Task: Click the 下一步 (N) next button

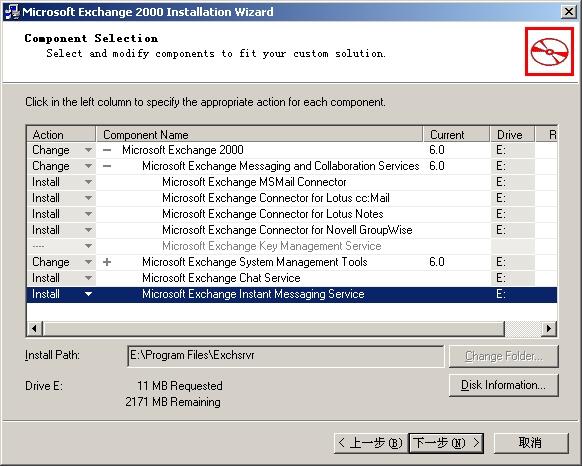Action: (446, 443)
